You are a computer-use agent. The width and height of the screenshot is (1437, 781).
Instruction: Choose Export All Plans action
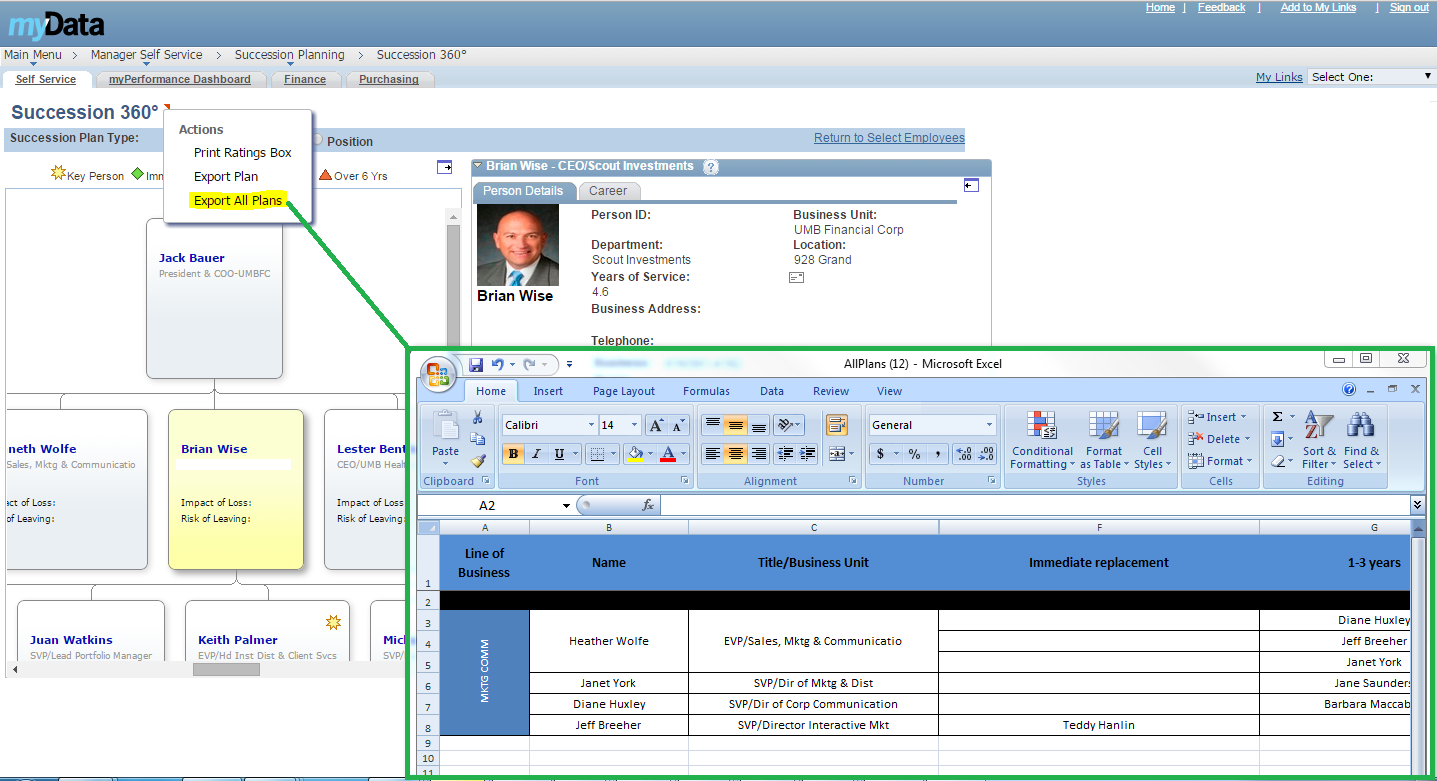[x=238, y=201]
